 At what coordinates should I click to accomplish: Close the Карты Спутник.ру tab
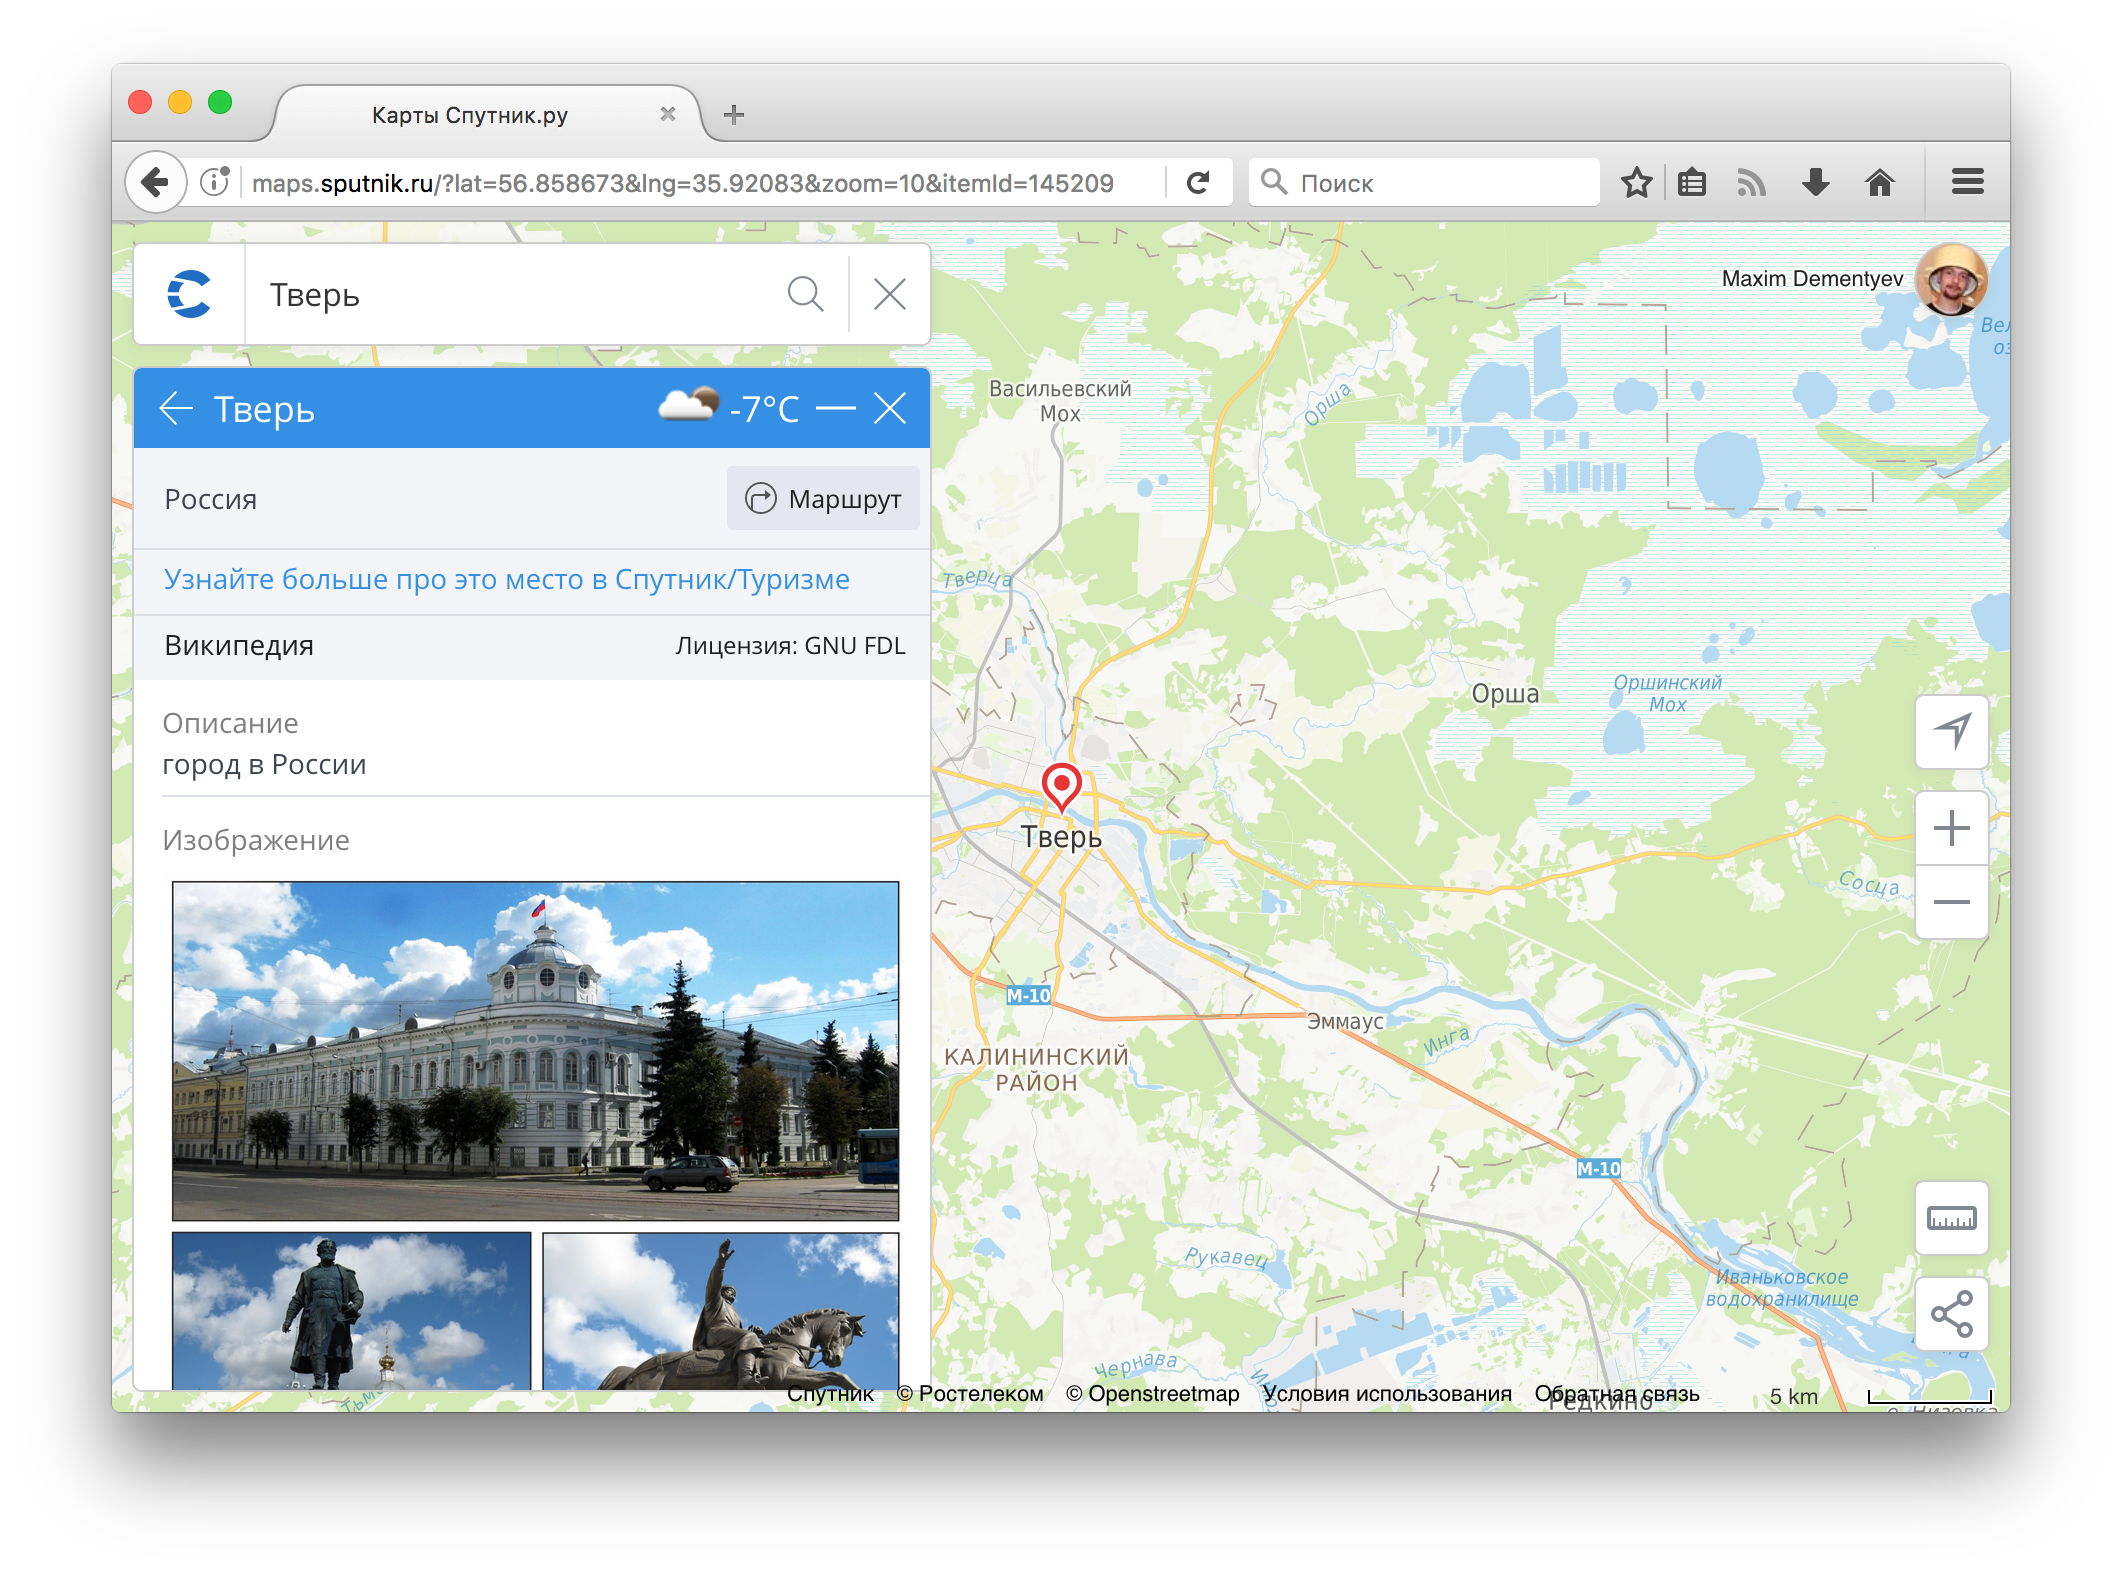coord(668,114)
